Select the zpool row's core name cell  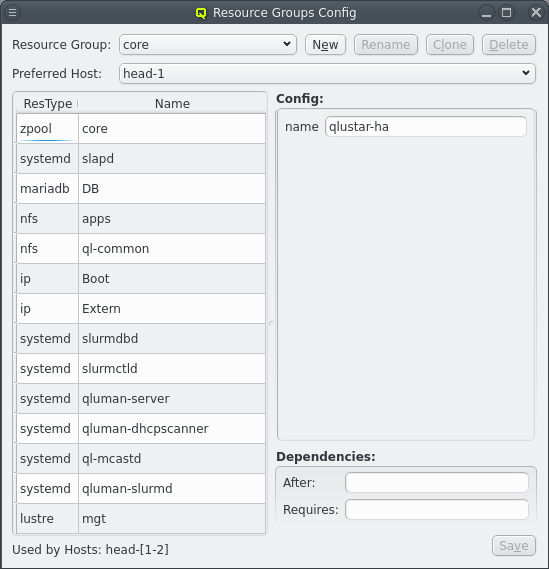point(172,129)
